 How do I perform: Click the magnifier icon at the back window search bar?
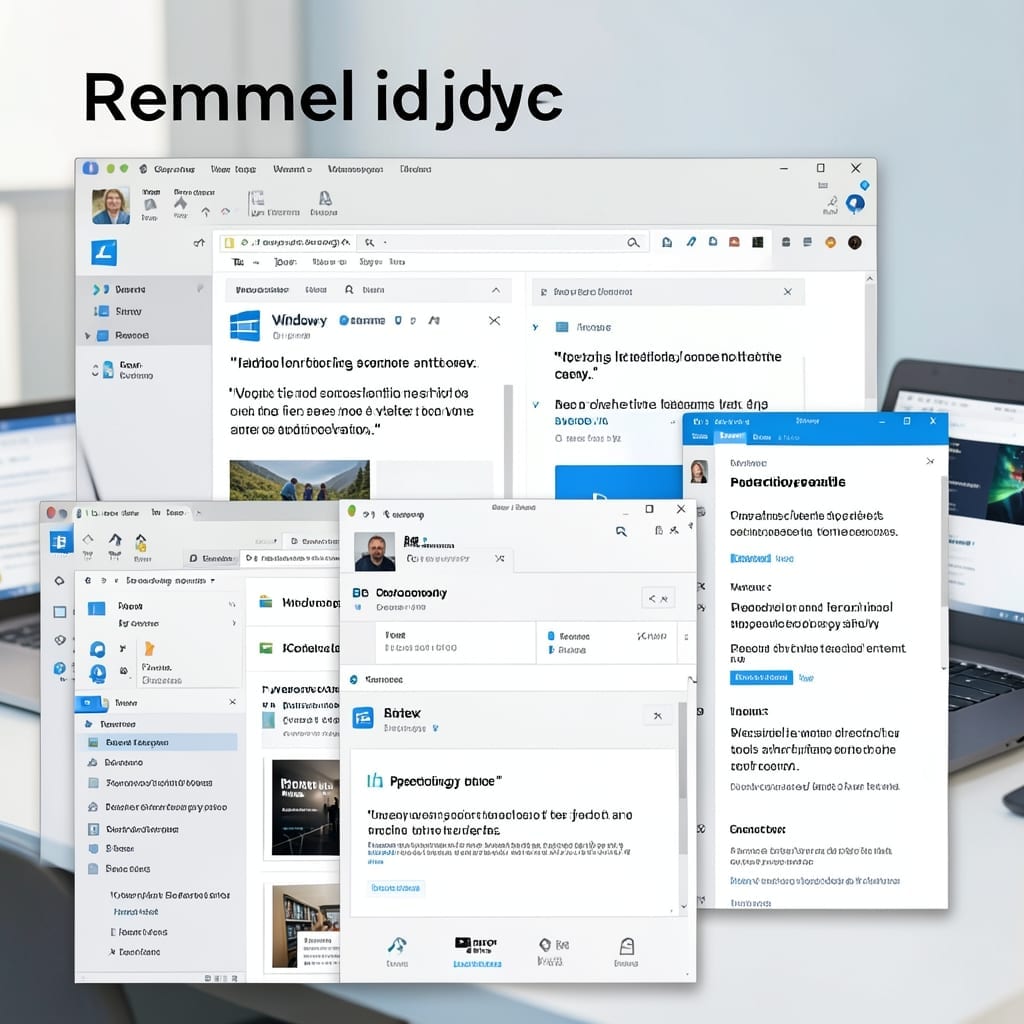[x=633, y=243]
